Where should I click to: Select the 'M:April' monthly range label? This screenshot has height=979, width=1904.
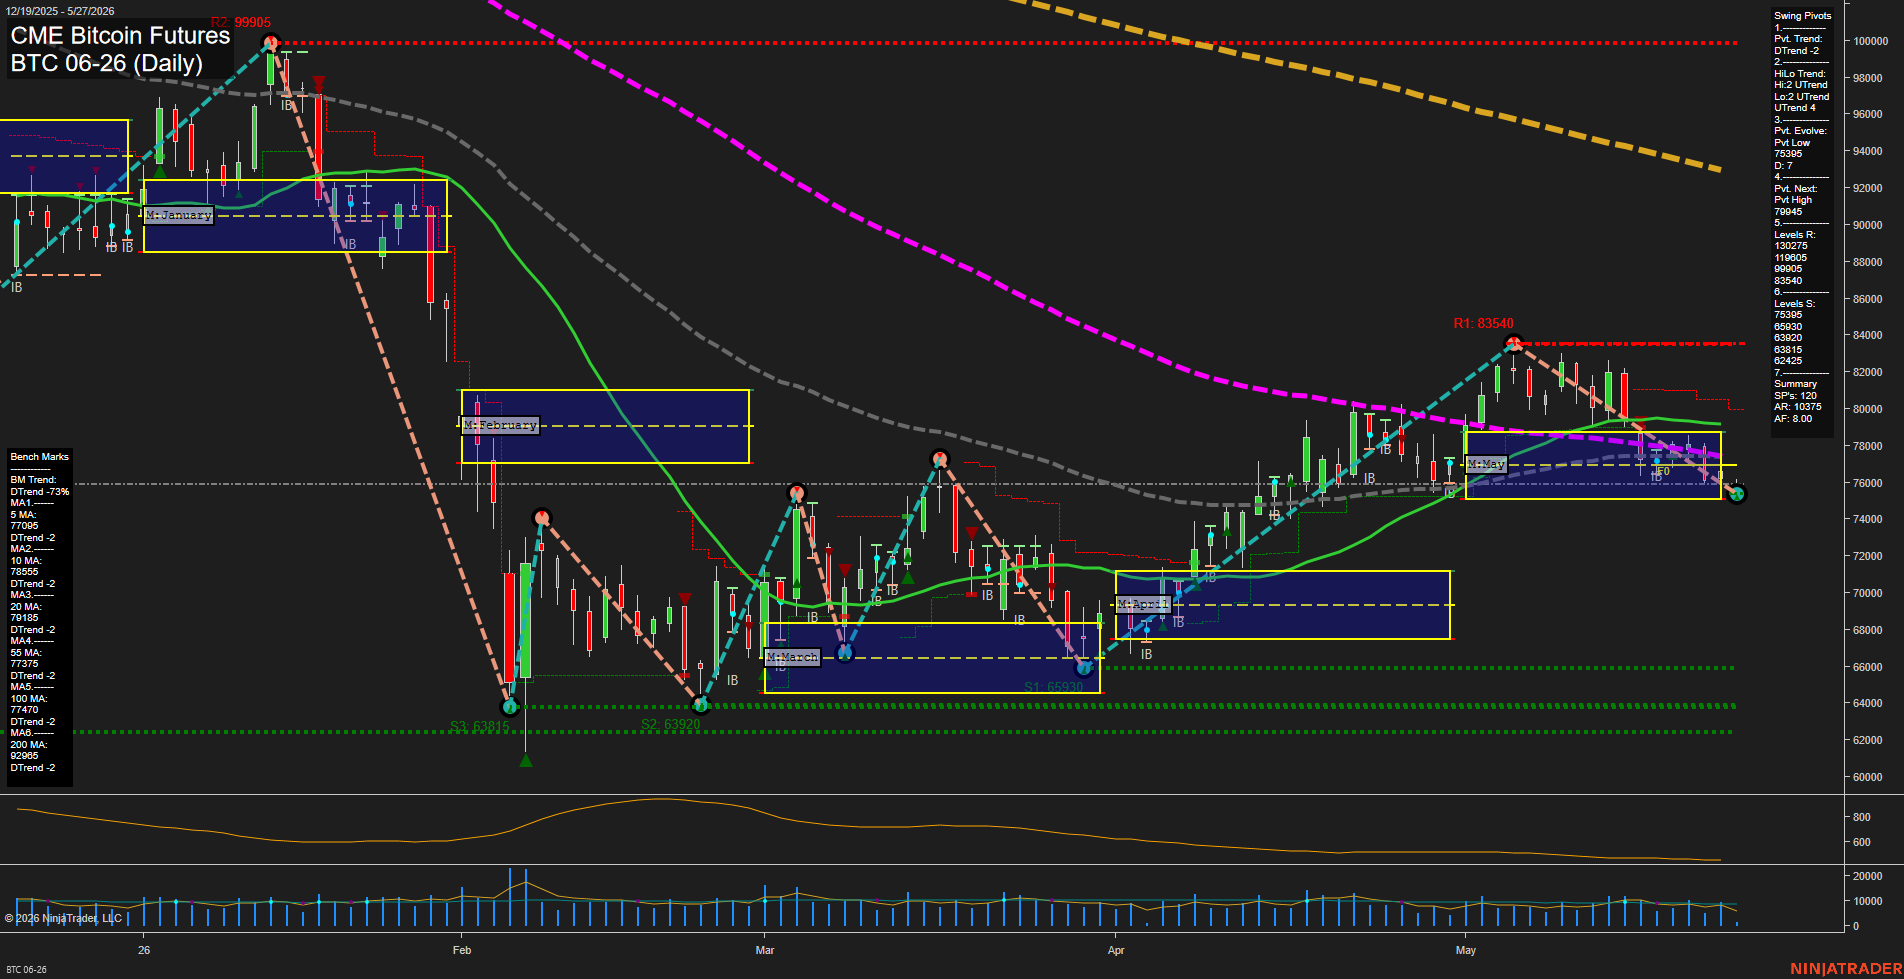click(x=1143, y=604)
